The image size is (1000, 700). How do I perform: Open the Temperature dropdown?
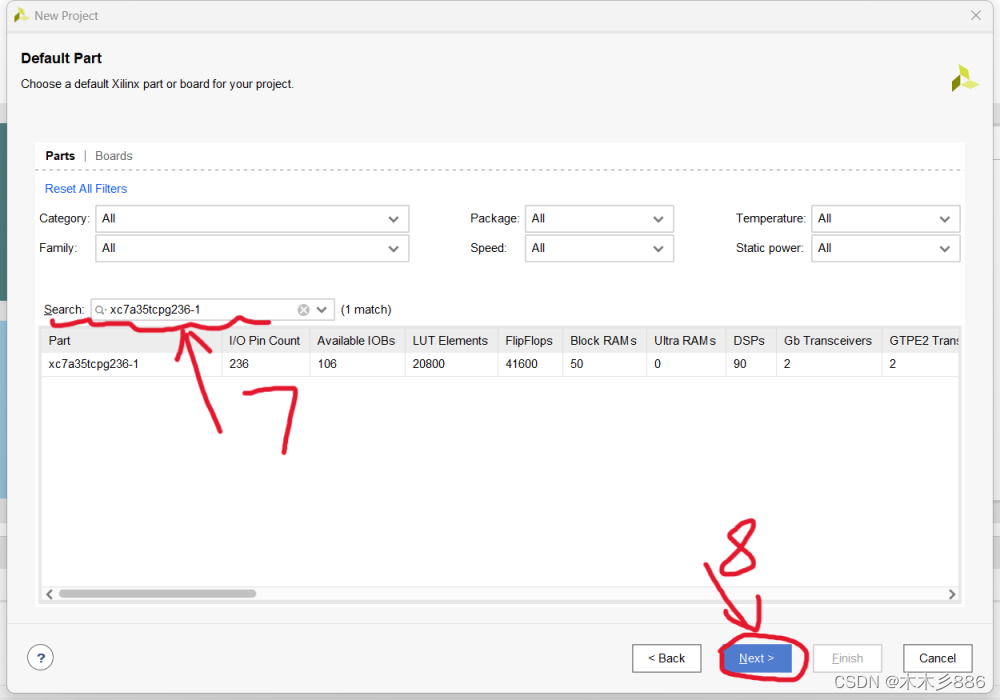pyautogui.click(x=885, y=219)
